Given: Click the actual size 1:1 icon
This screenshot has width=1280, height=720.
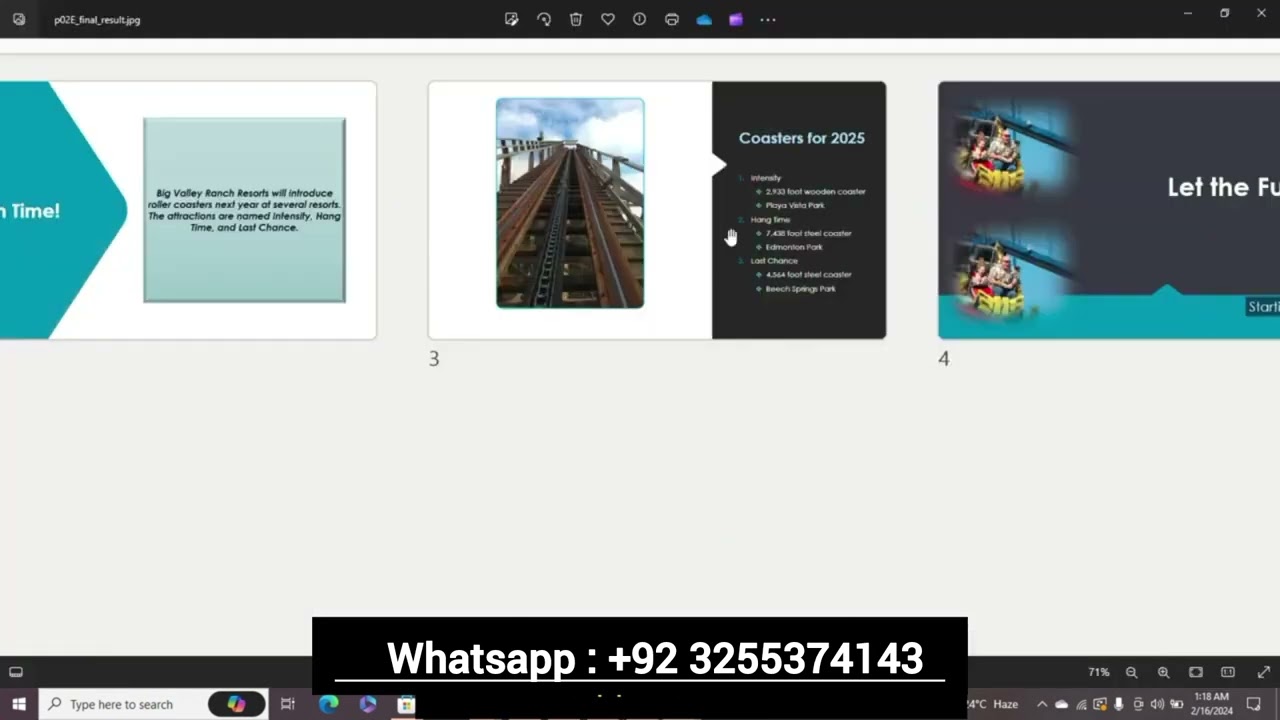Looking at the screenshot, I should pos(1228,672).
